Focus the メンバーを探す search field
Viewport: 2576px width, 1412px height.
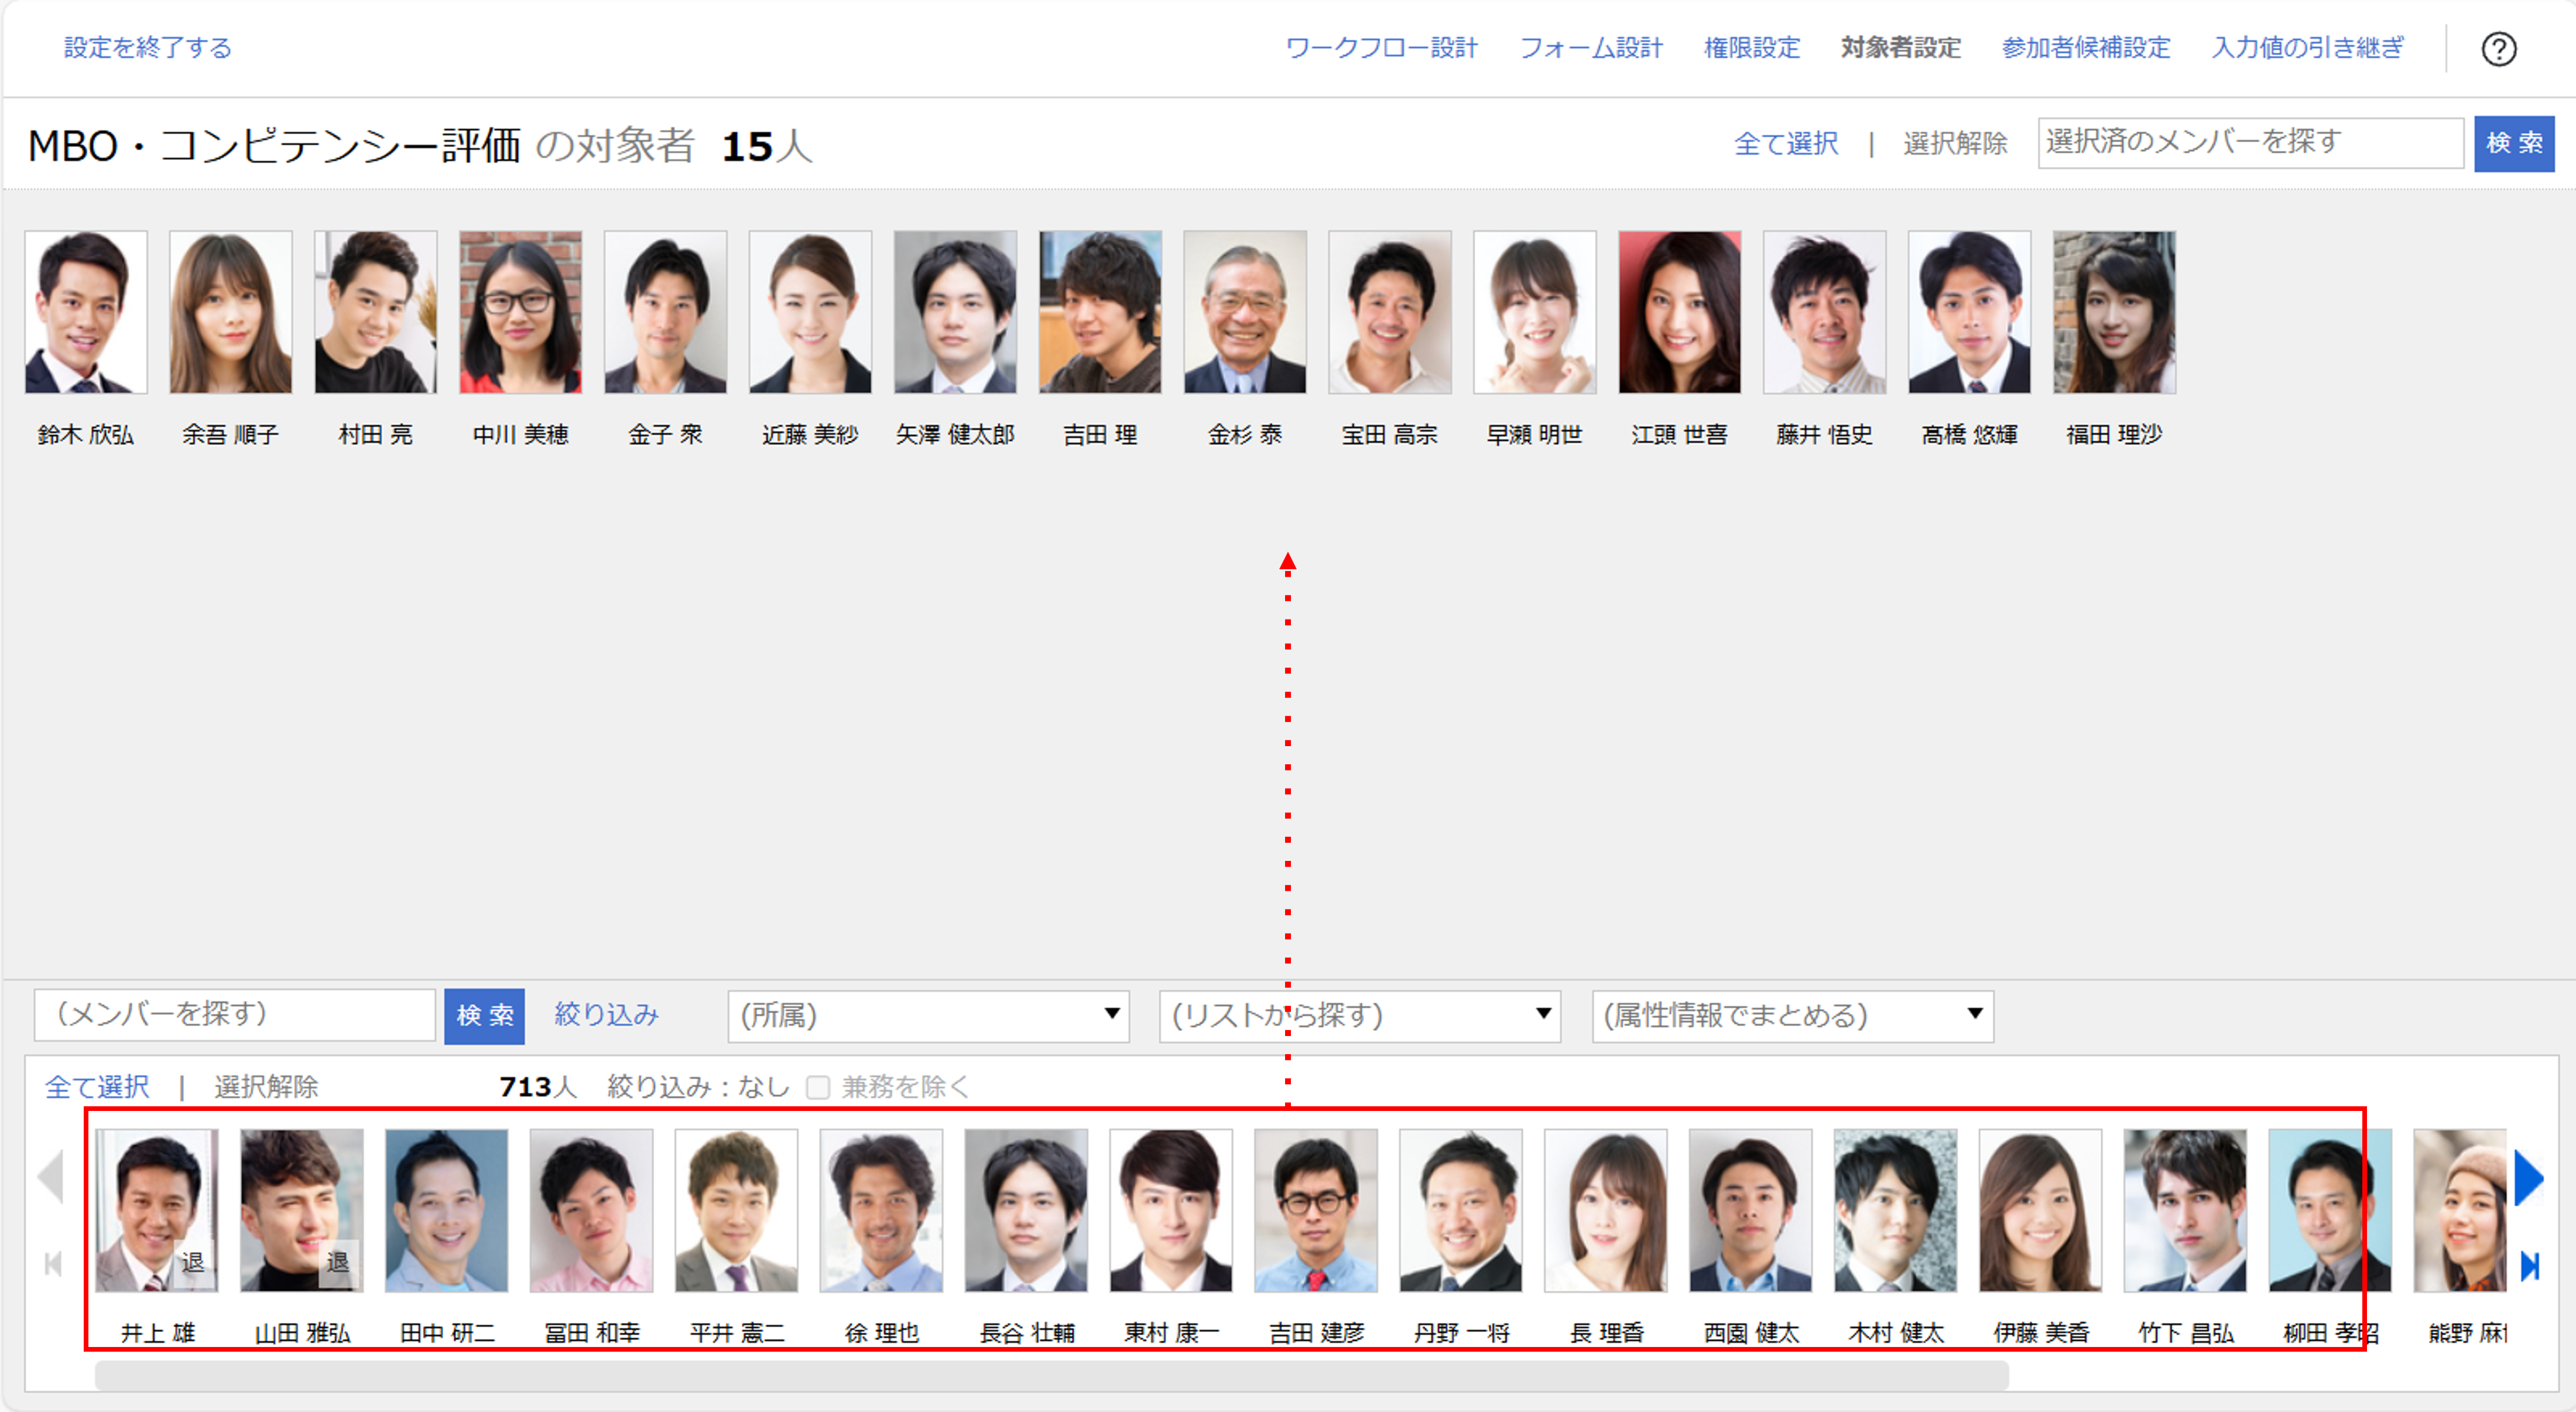click(234, 1014)
